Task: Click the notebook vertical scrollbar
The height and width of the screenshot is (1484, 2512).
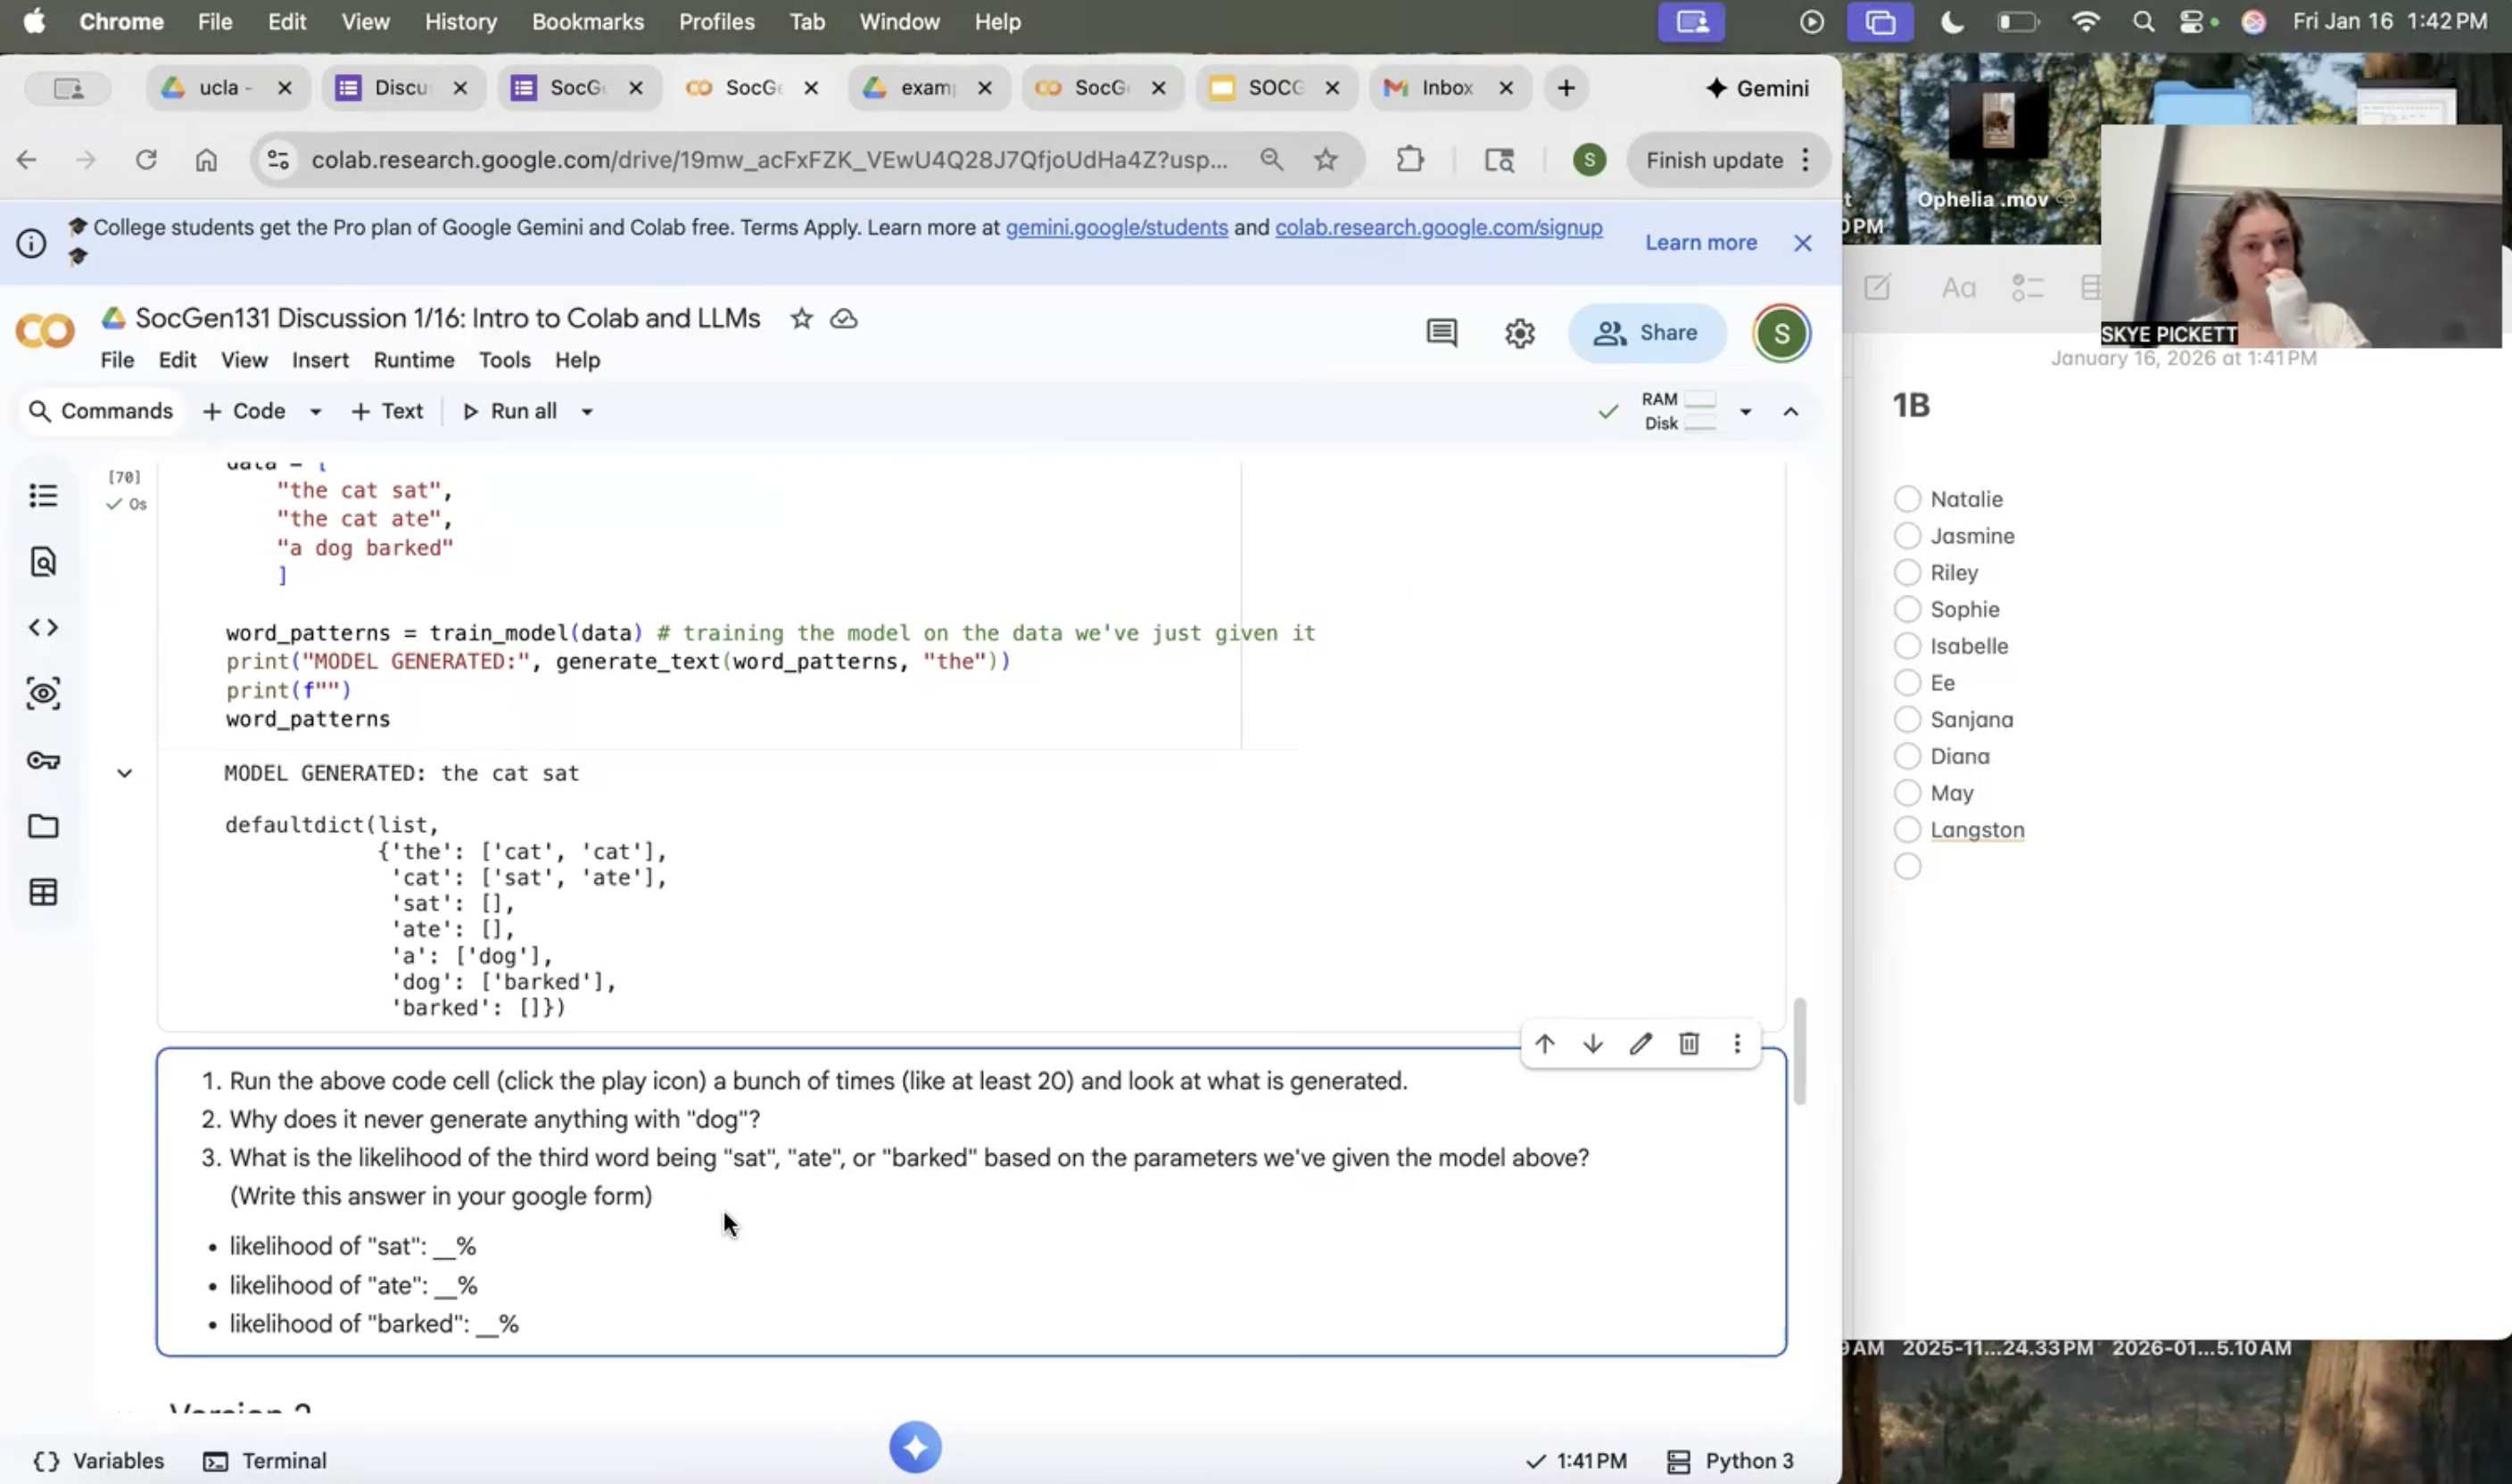Action: click(1799, 1050)
